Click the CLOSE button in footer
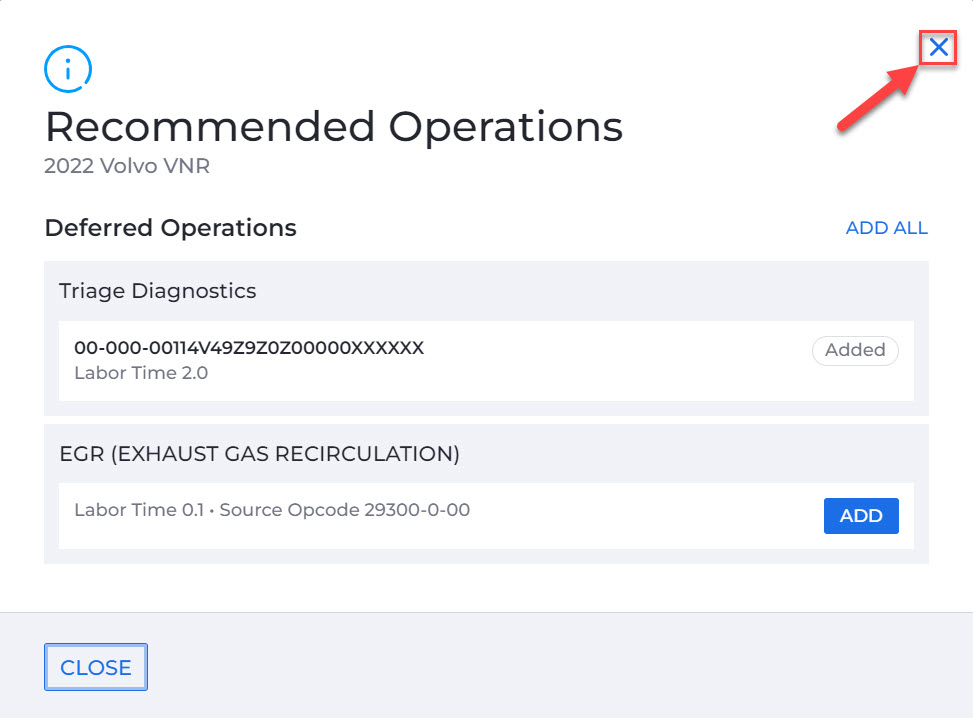 click(96, 667)
